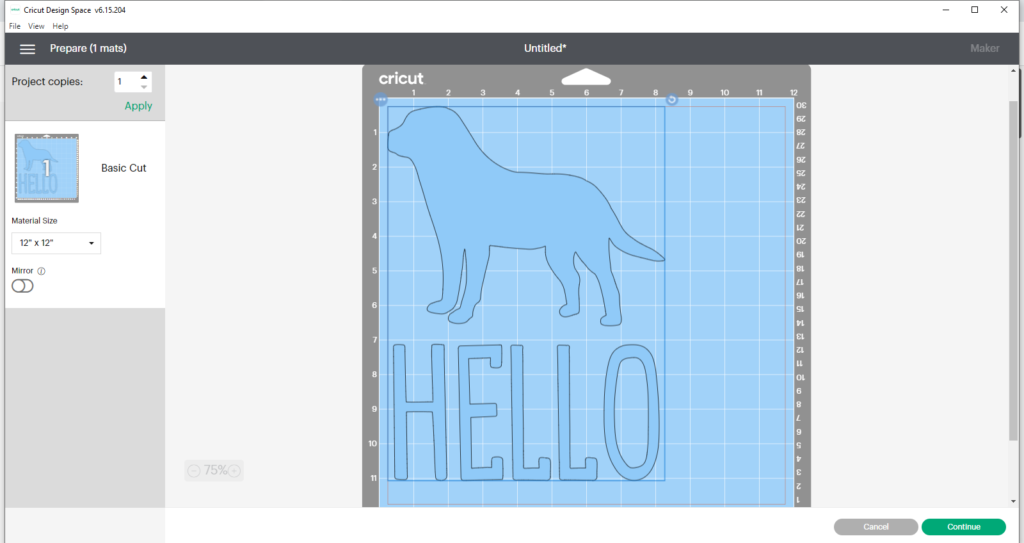Viewport: 1024px width, 543px height.
Task: Click the Prepare (1 mats) heading
Action: [x=88, y=48]
